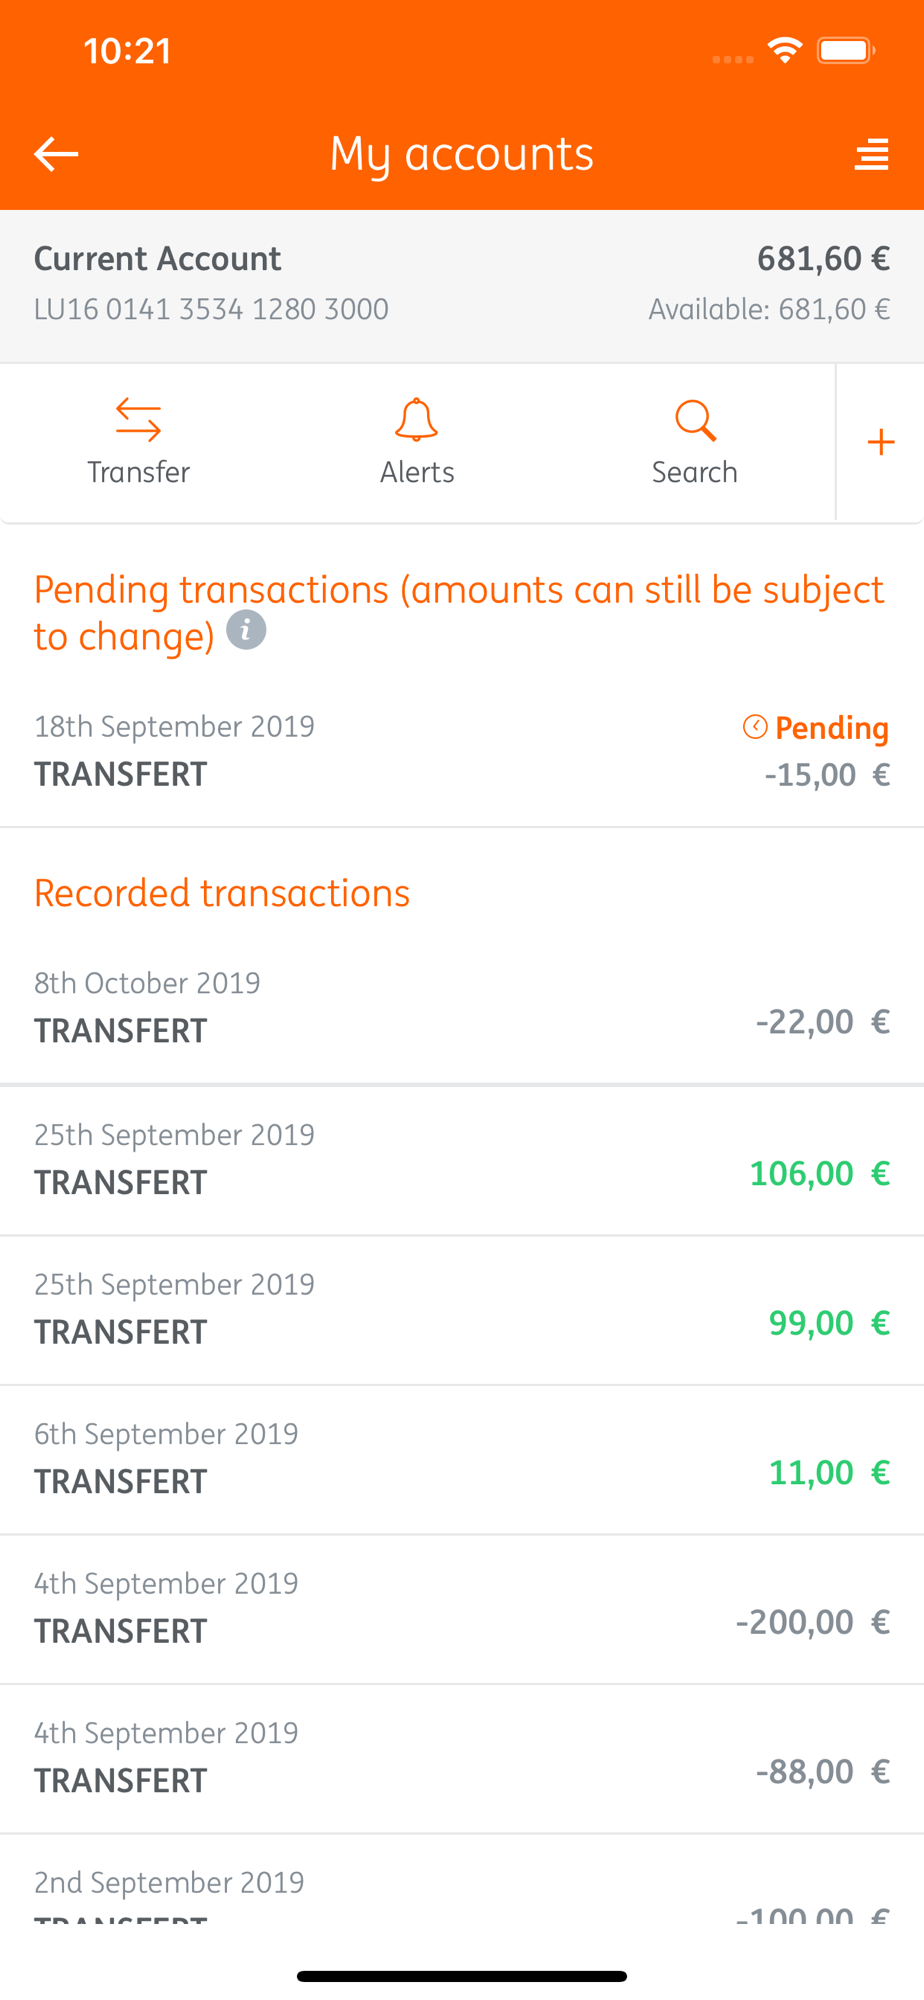Select the 106,00 € transfer entry
The height and width of the screenshot is (2000, 924).
pos(462,1159)
